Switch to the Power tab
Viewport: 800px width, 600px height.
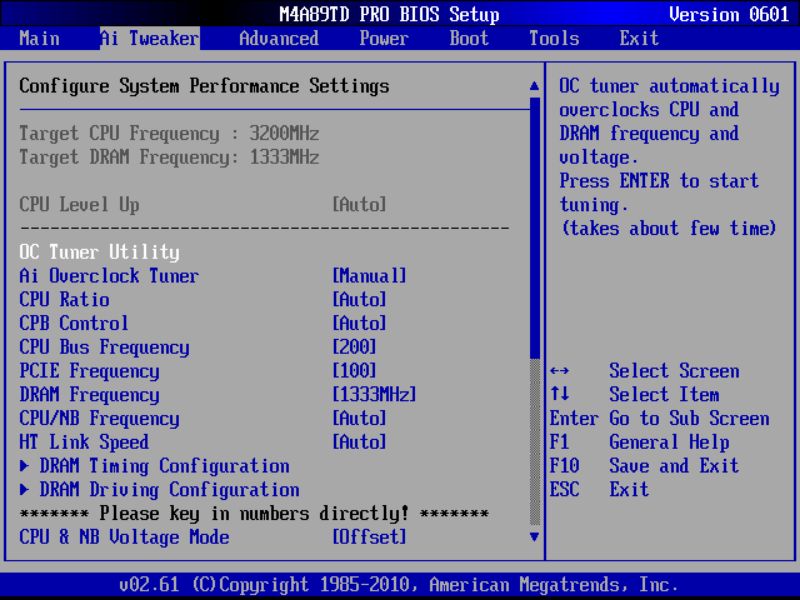383,38
